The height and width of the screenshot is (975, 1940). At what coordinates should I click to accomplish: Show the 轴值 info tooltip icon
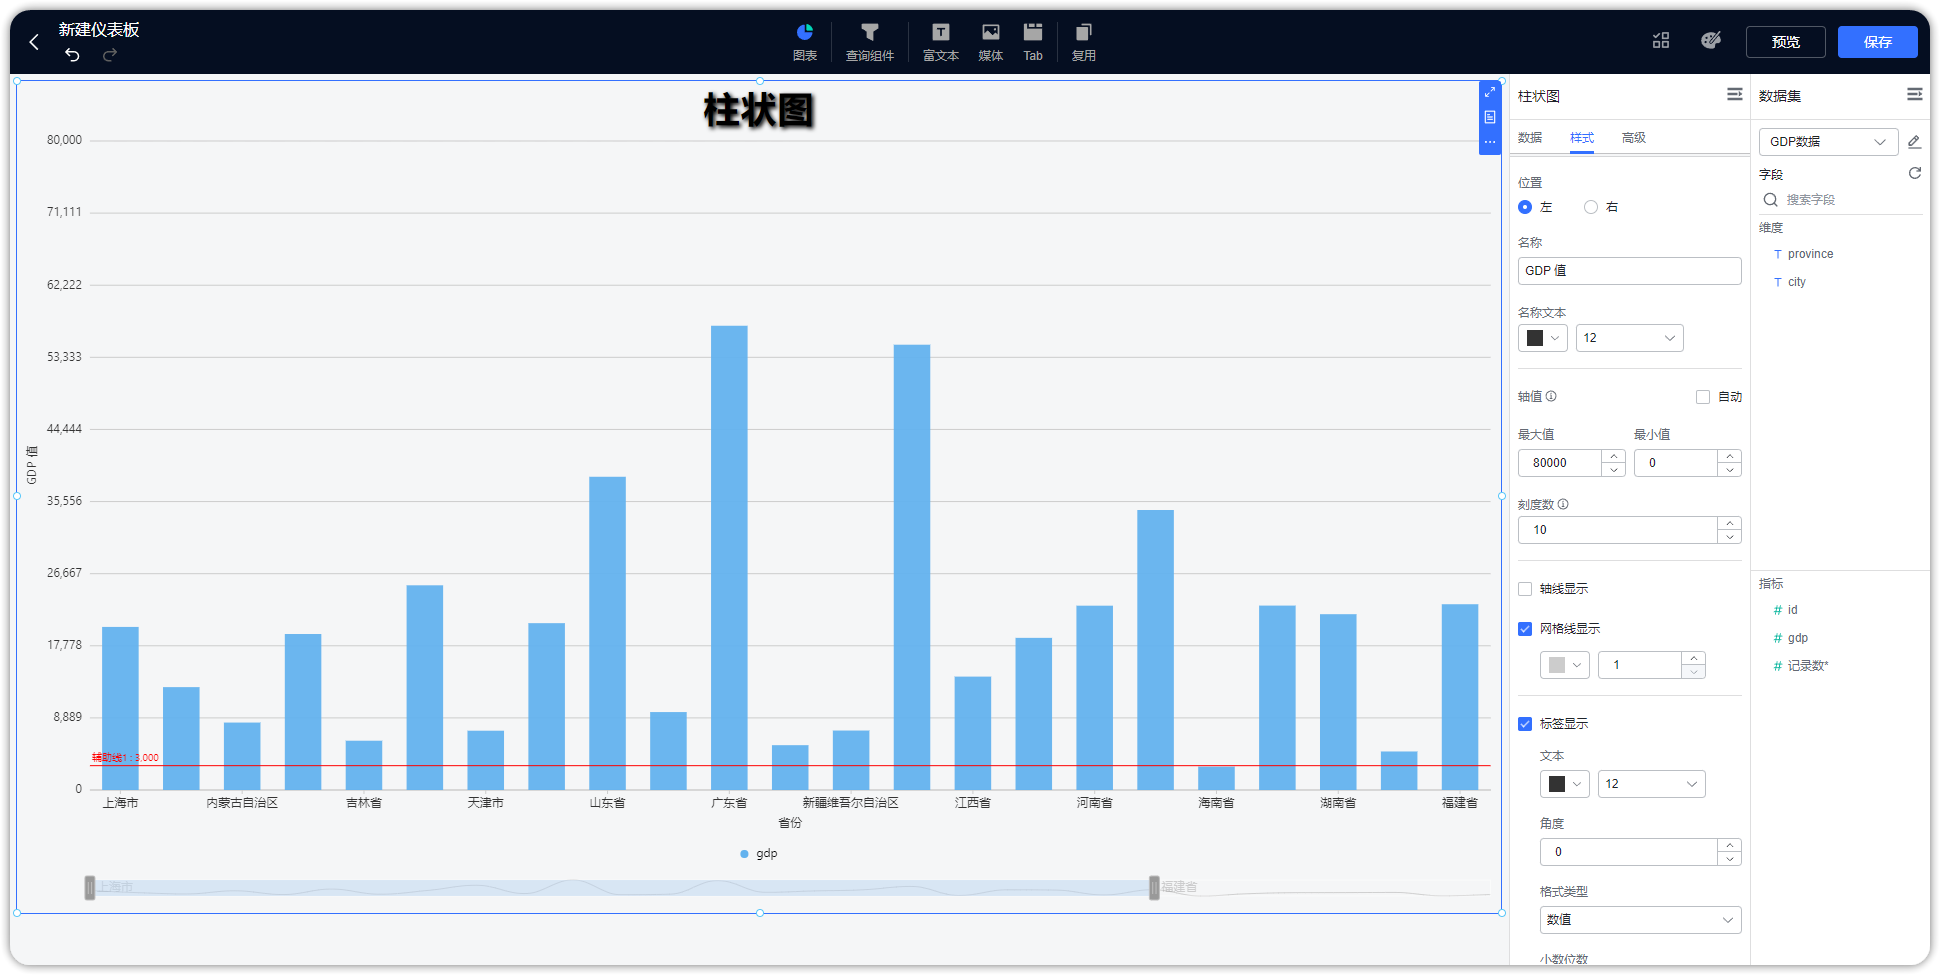coord(1551,396)
